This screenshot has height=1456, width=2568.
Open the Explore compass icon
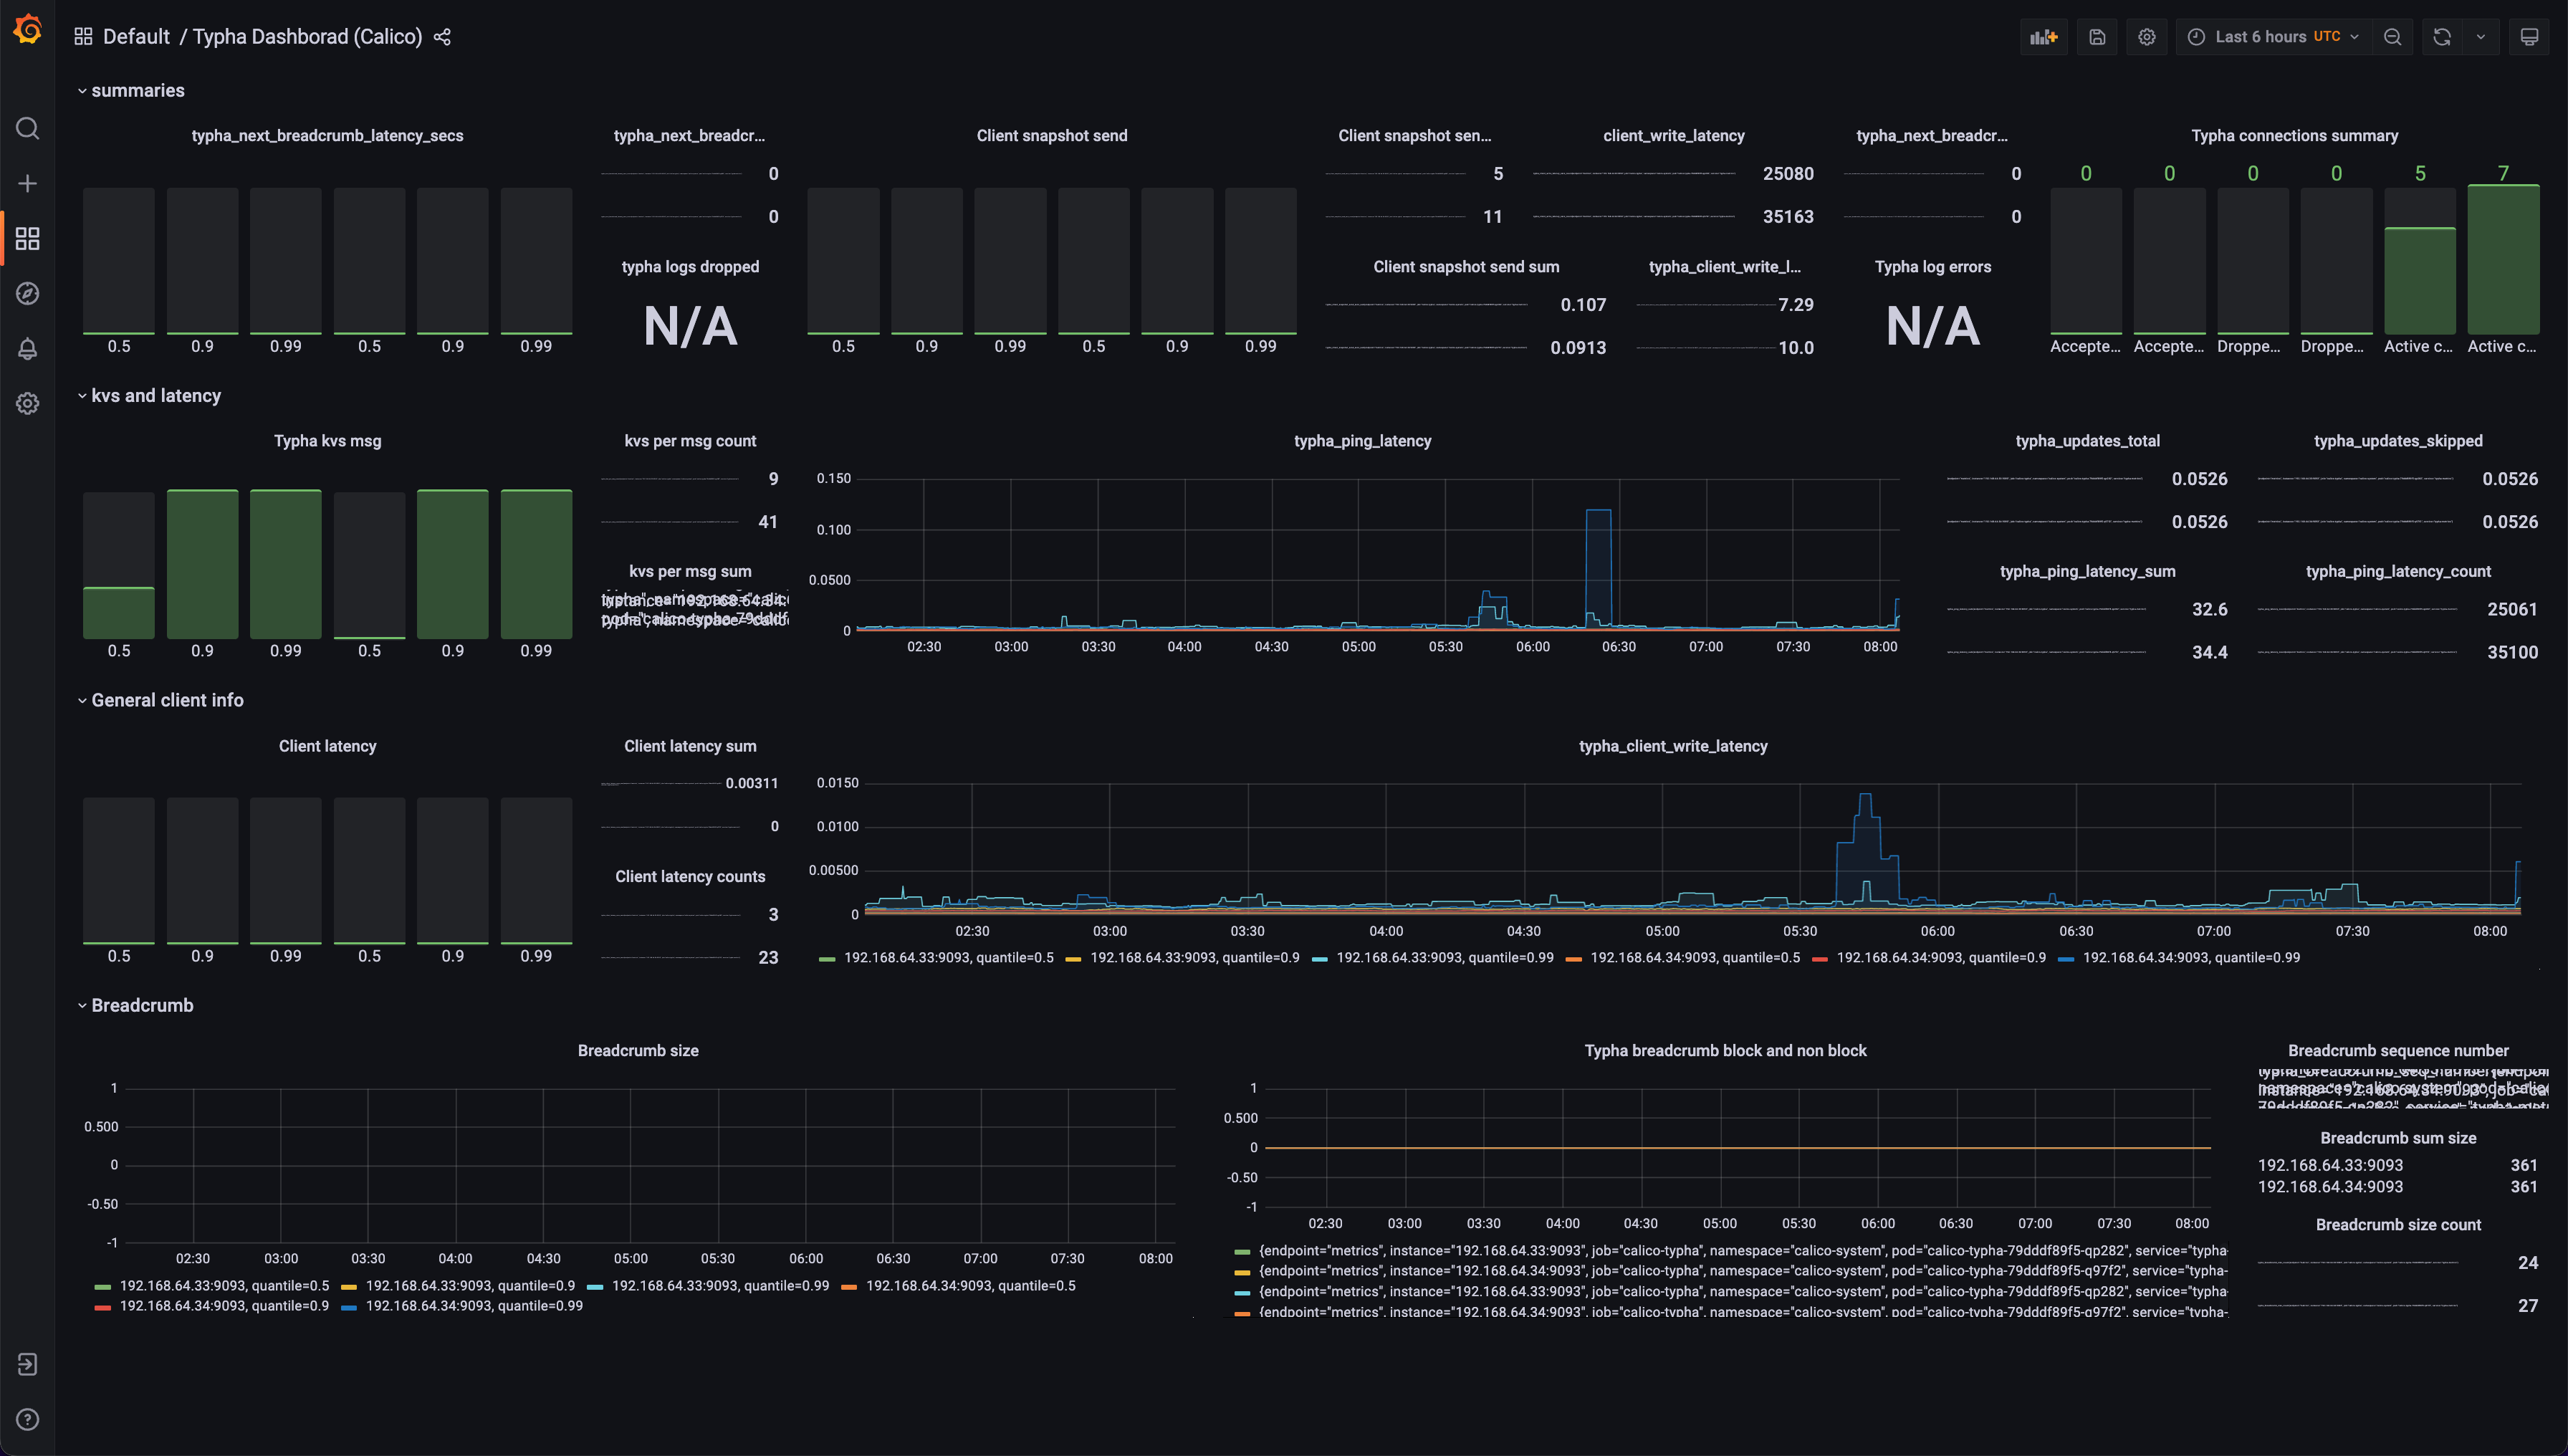[x=28, y=294]
